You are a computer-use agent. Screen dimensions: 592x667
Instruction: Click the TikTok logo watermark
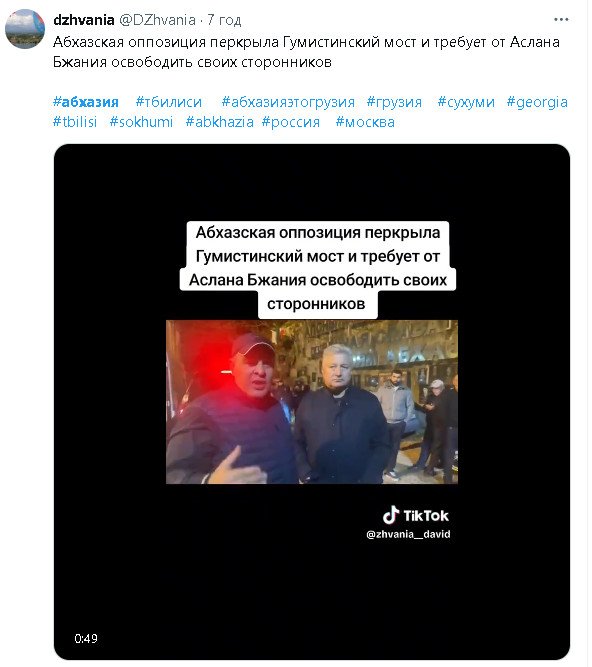coord(416,515)
